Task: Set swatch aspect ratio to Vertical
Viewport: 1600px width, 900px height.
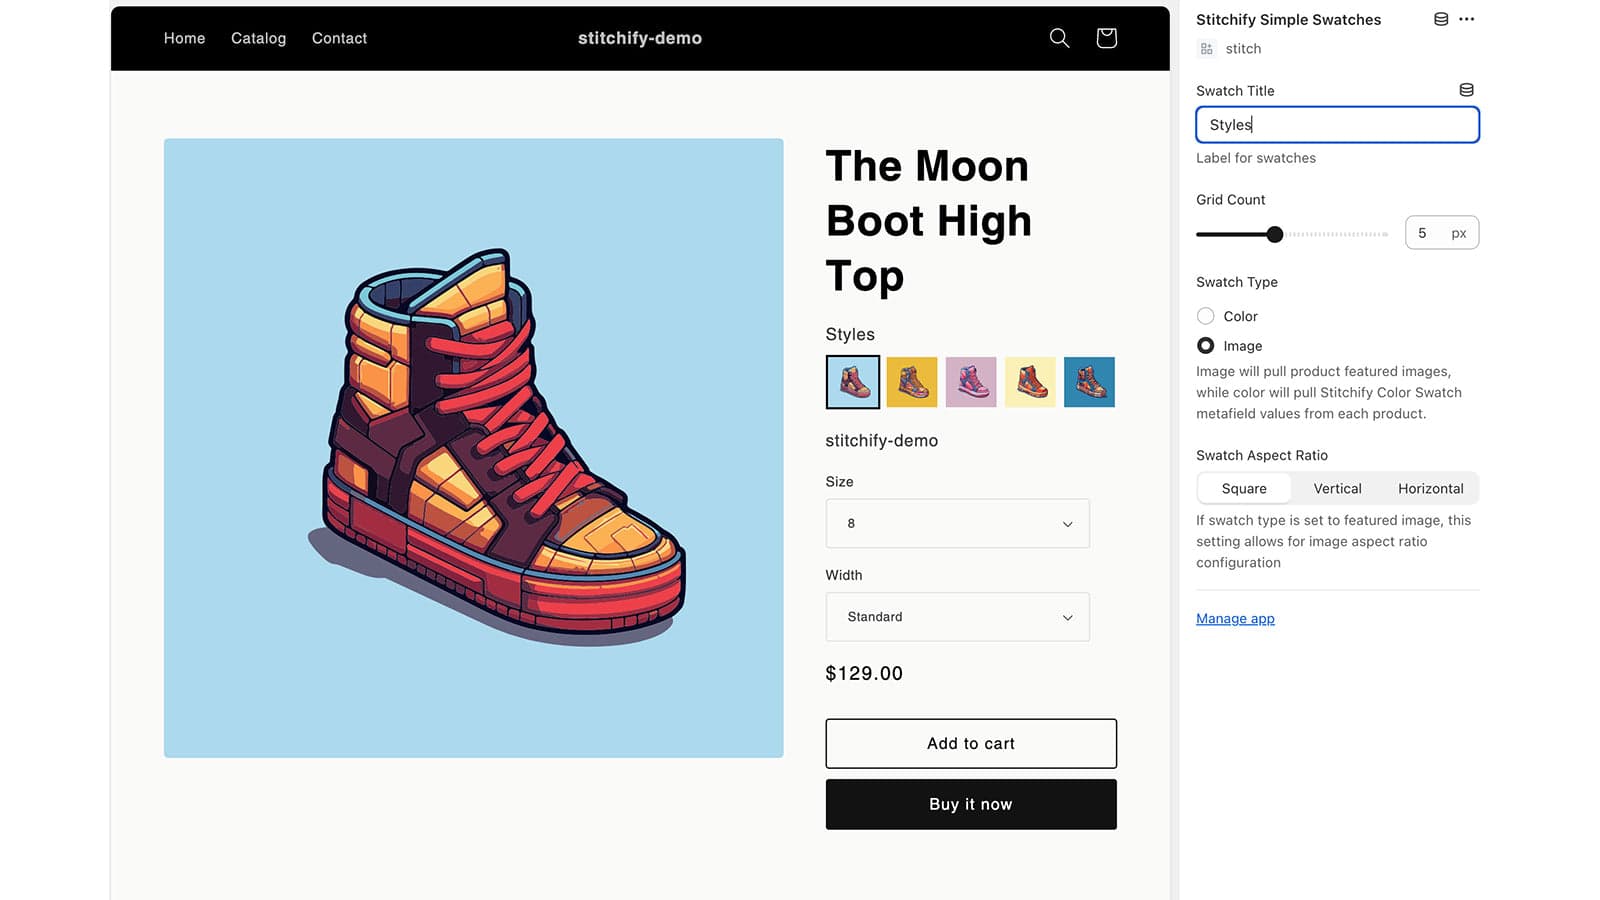Action: pos(1337,489)
